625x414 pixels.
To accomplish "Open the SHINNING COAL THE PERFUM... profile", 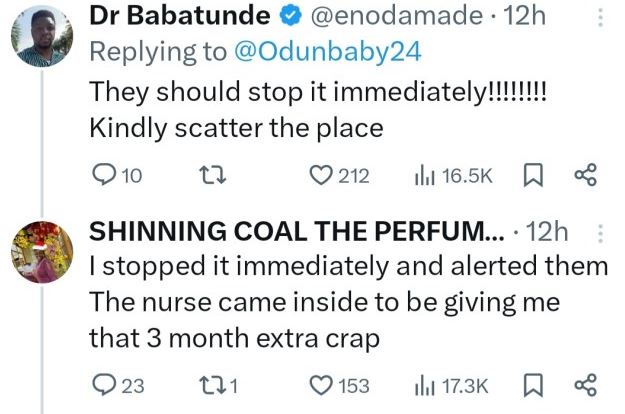I will pos(299,232).
